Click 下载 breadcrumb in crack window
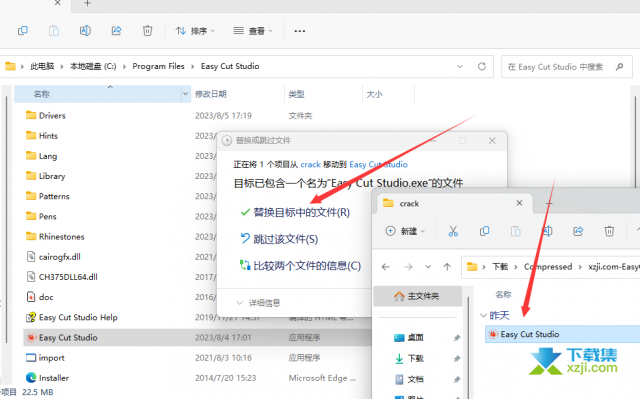 (500, 267)
